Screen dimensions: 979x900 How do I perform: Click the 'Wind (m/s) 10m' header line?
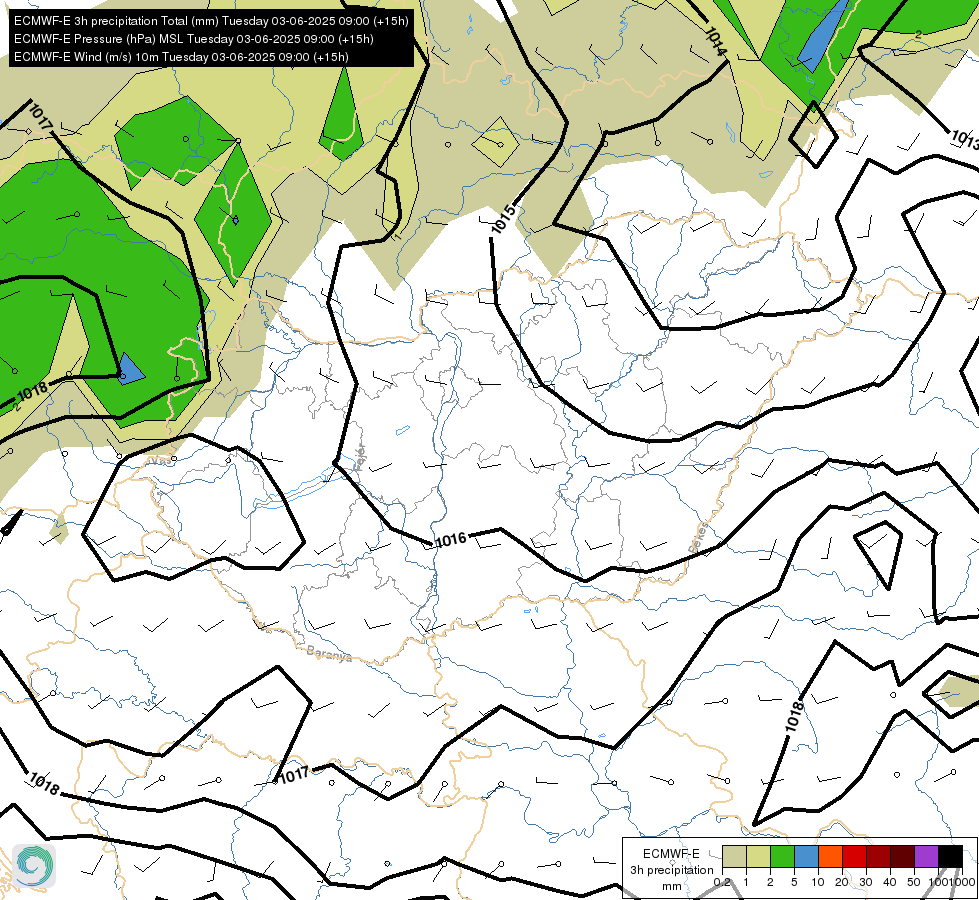(180, 57)
